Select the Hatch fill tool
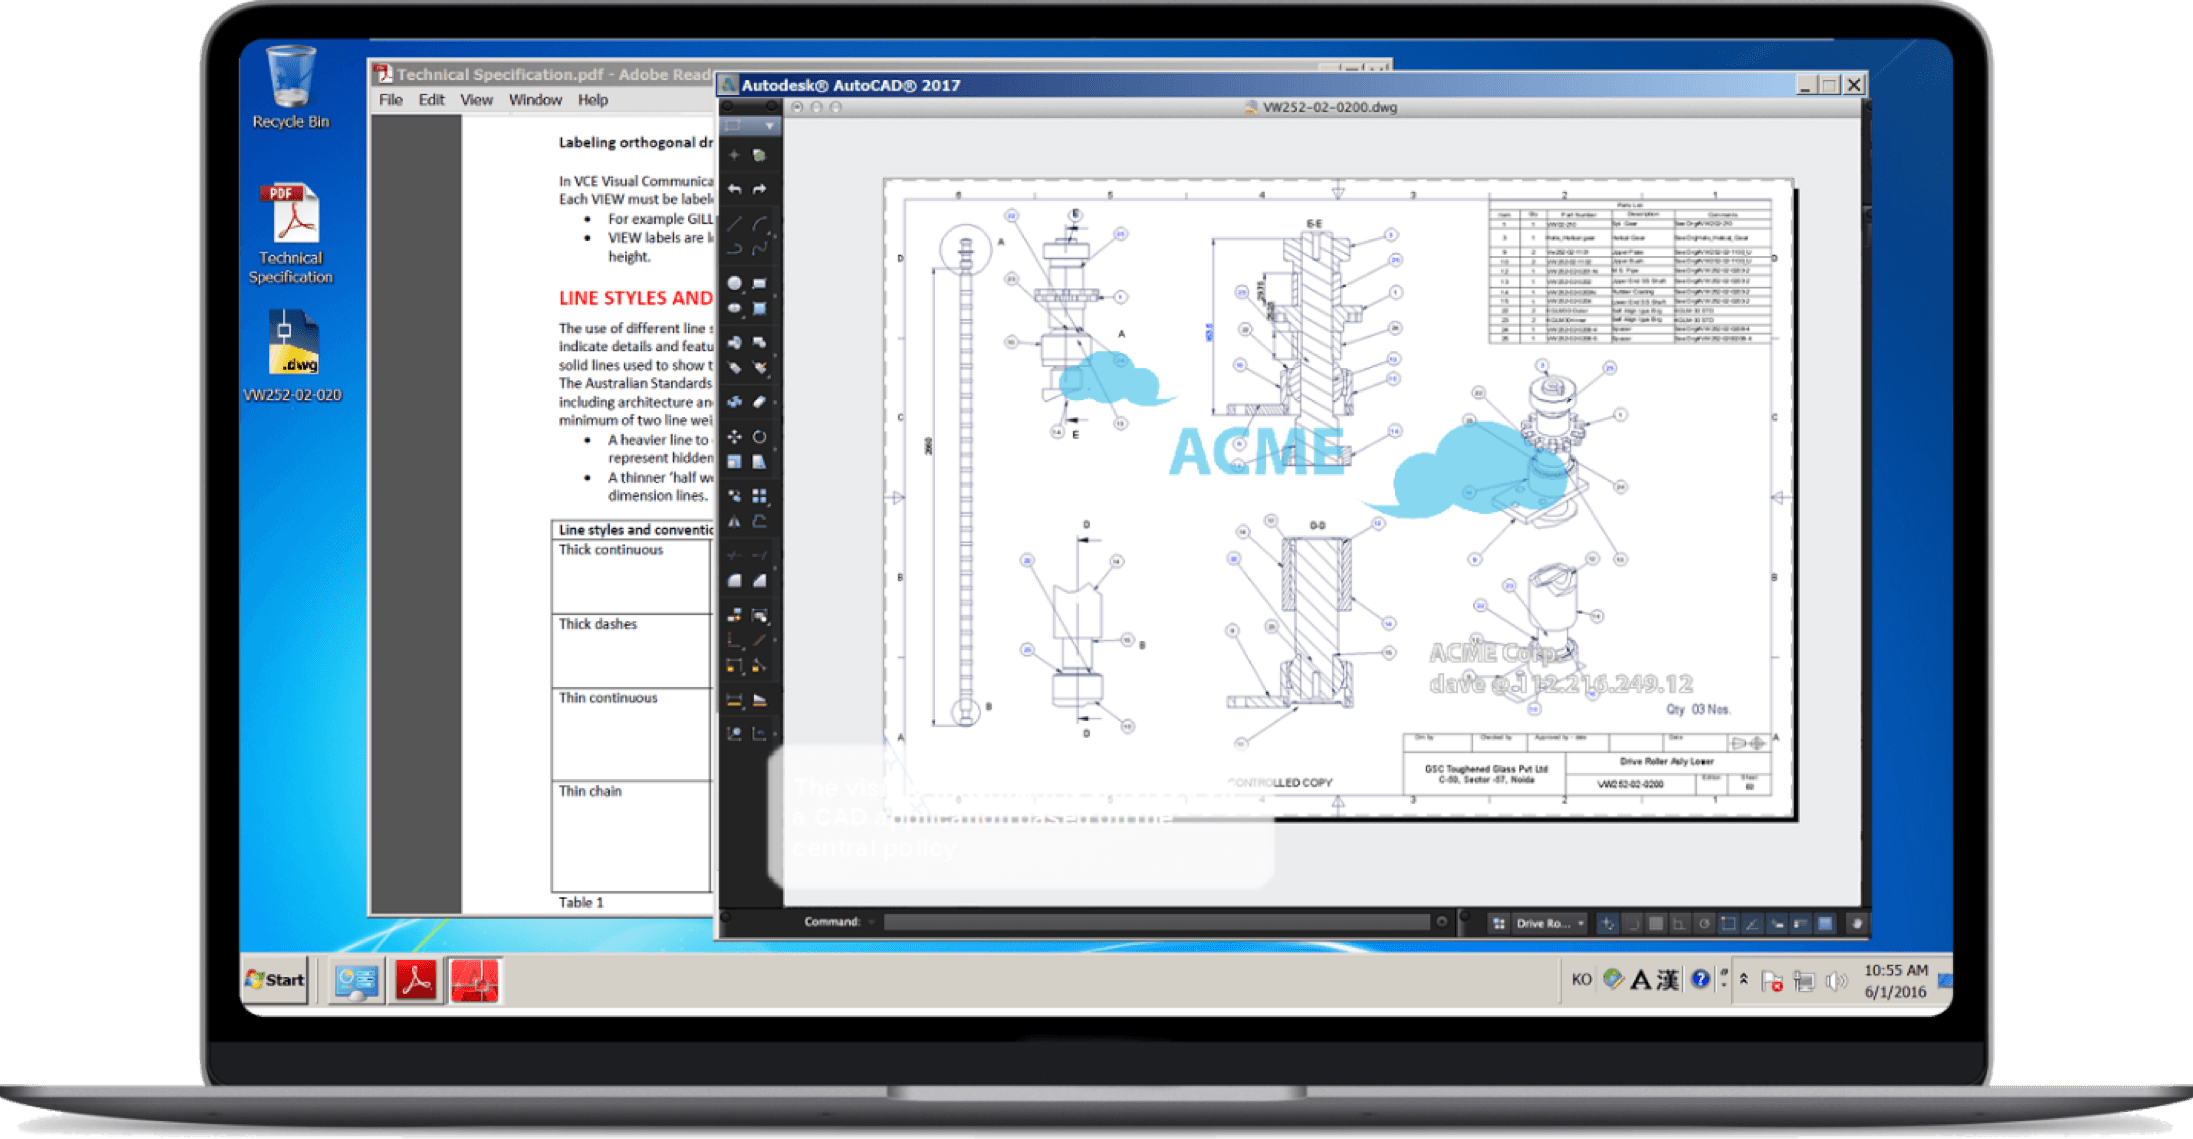 [x=759, y=308]
